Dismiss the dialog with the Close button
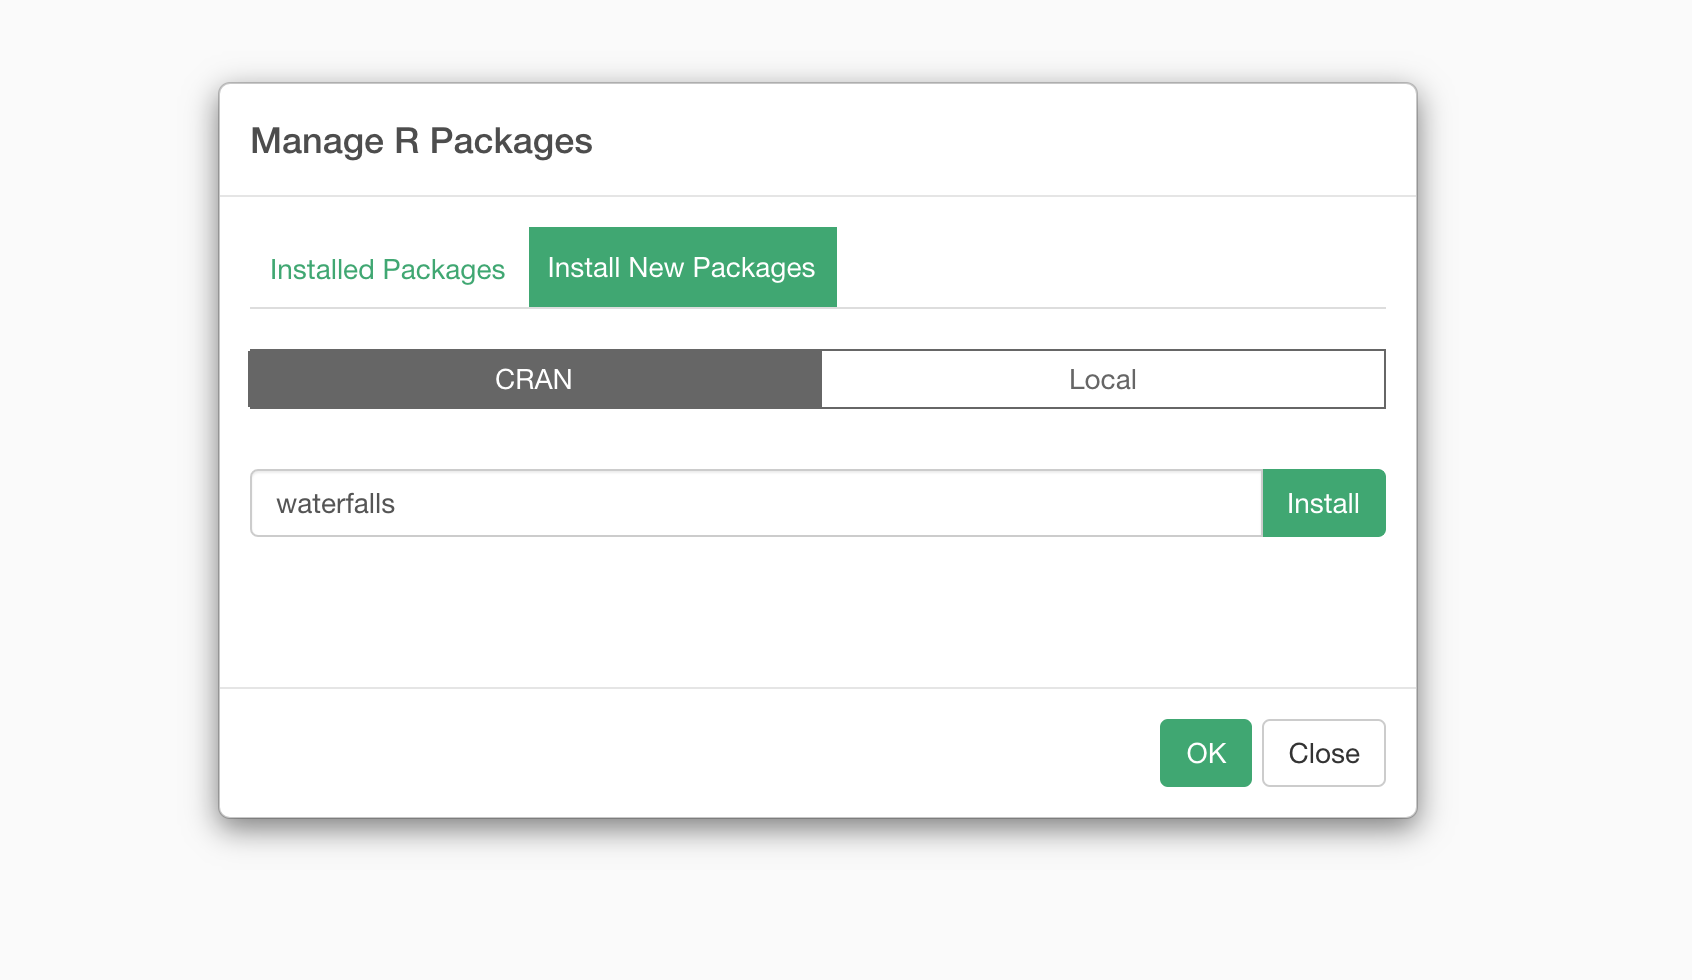The width and height of the screenshot is (1692, 980). (x=1324, y=753)
